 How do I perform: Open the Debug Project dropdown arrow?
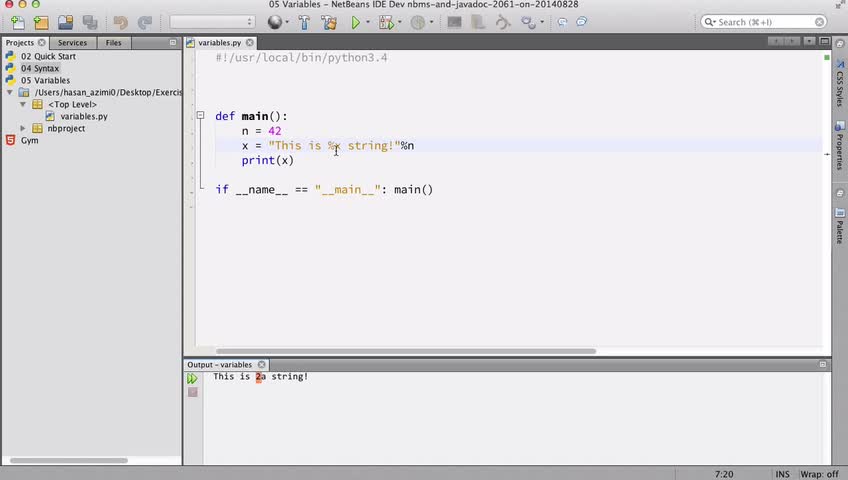(x=400, y=22)
